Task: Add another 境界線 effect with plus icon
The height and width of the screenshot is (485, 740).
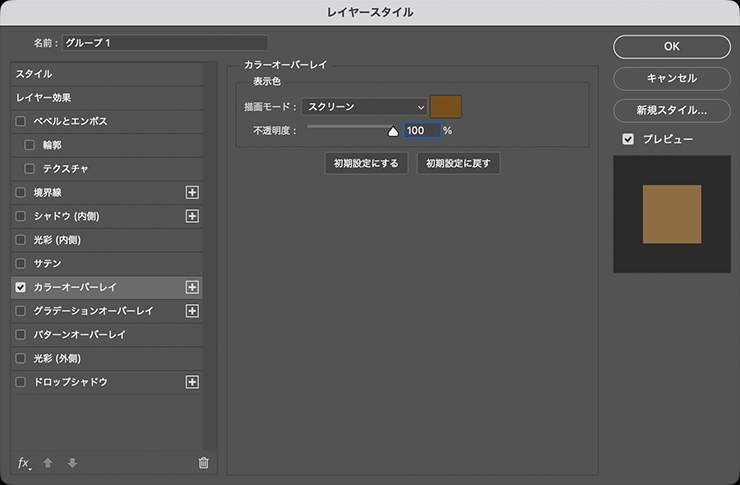Action: [193, 192]
